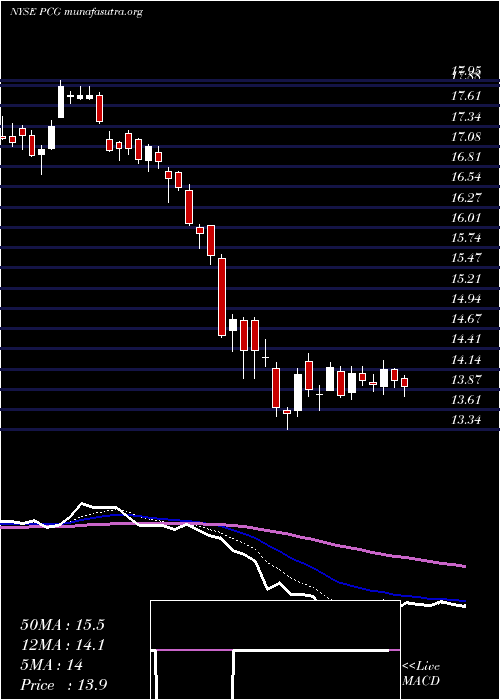Click the last red candlestick on the right

coord(404,382)
